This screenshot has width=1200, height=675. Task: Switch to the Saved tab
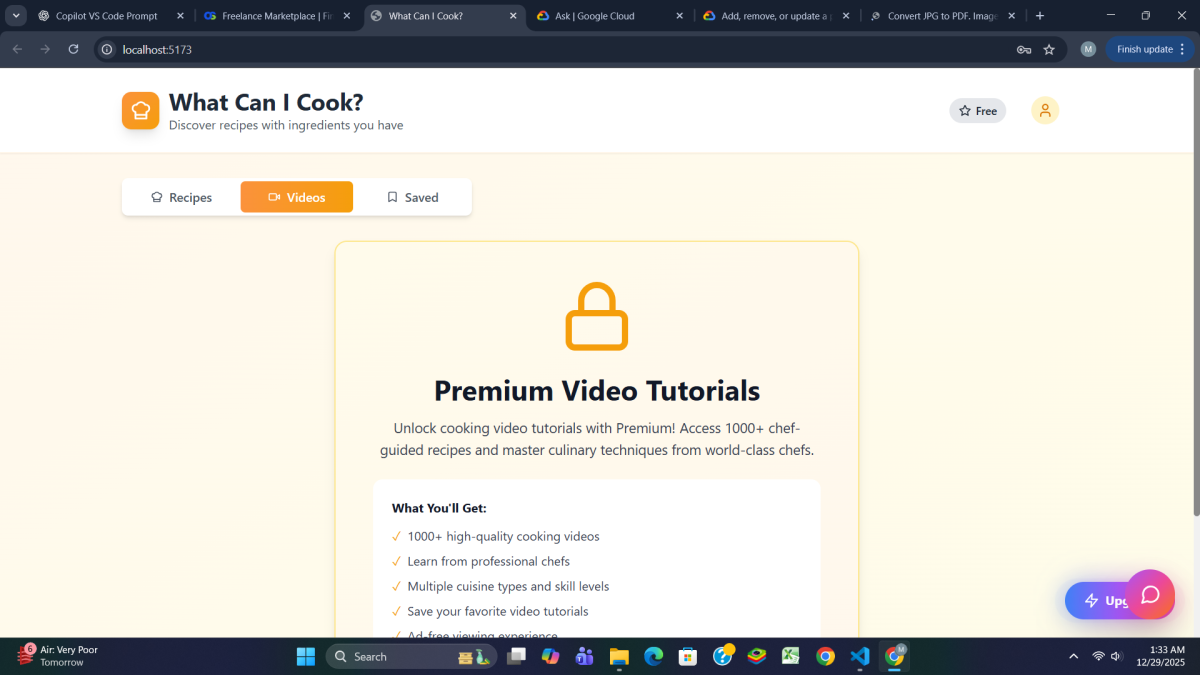tap(412, 197)
